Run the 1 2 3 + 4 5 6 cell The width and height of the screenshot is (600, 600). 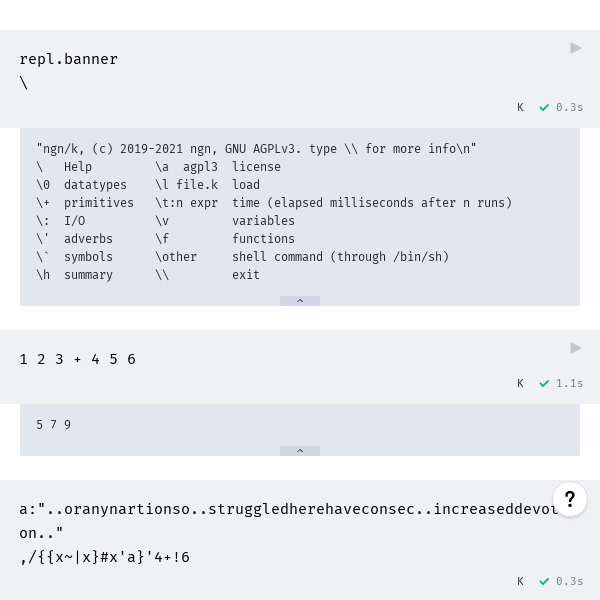[576, 348]
